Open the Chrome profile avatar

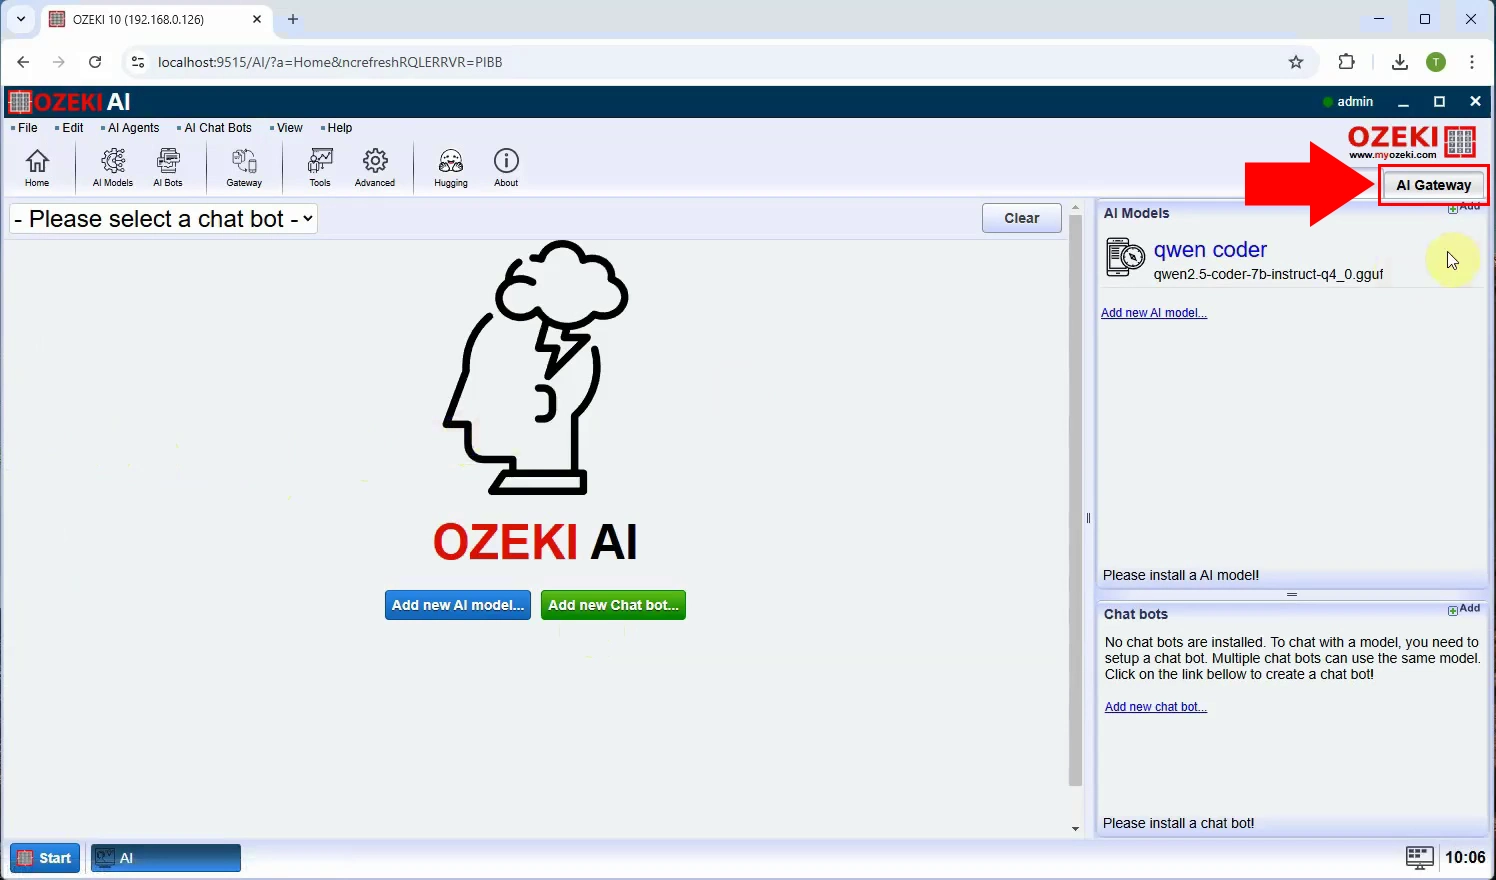pyautogui.click(x=1436, y=62)
